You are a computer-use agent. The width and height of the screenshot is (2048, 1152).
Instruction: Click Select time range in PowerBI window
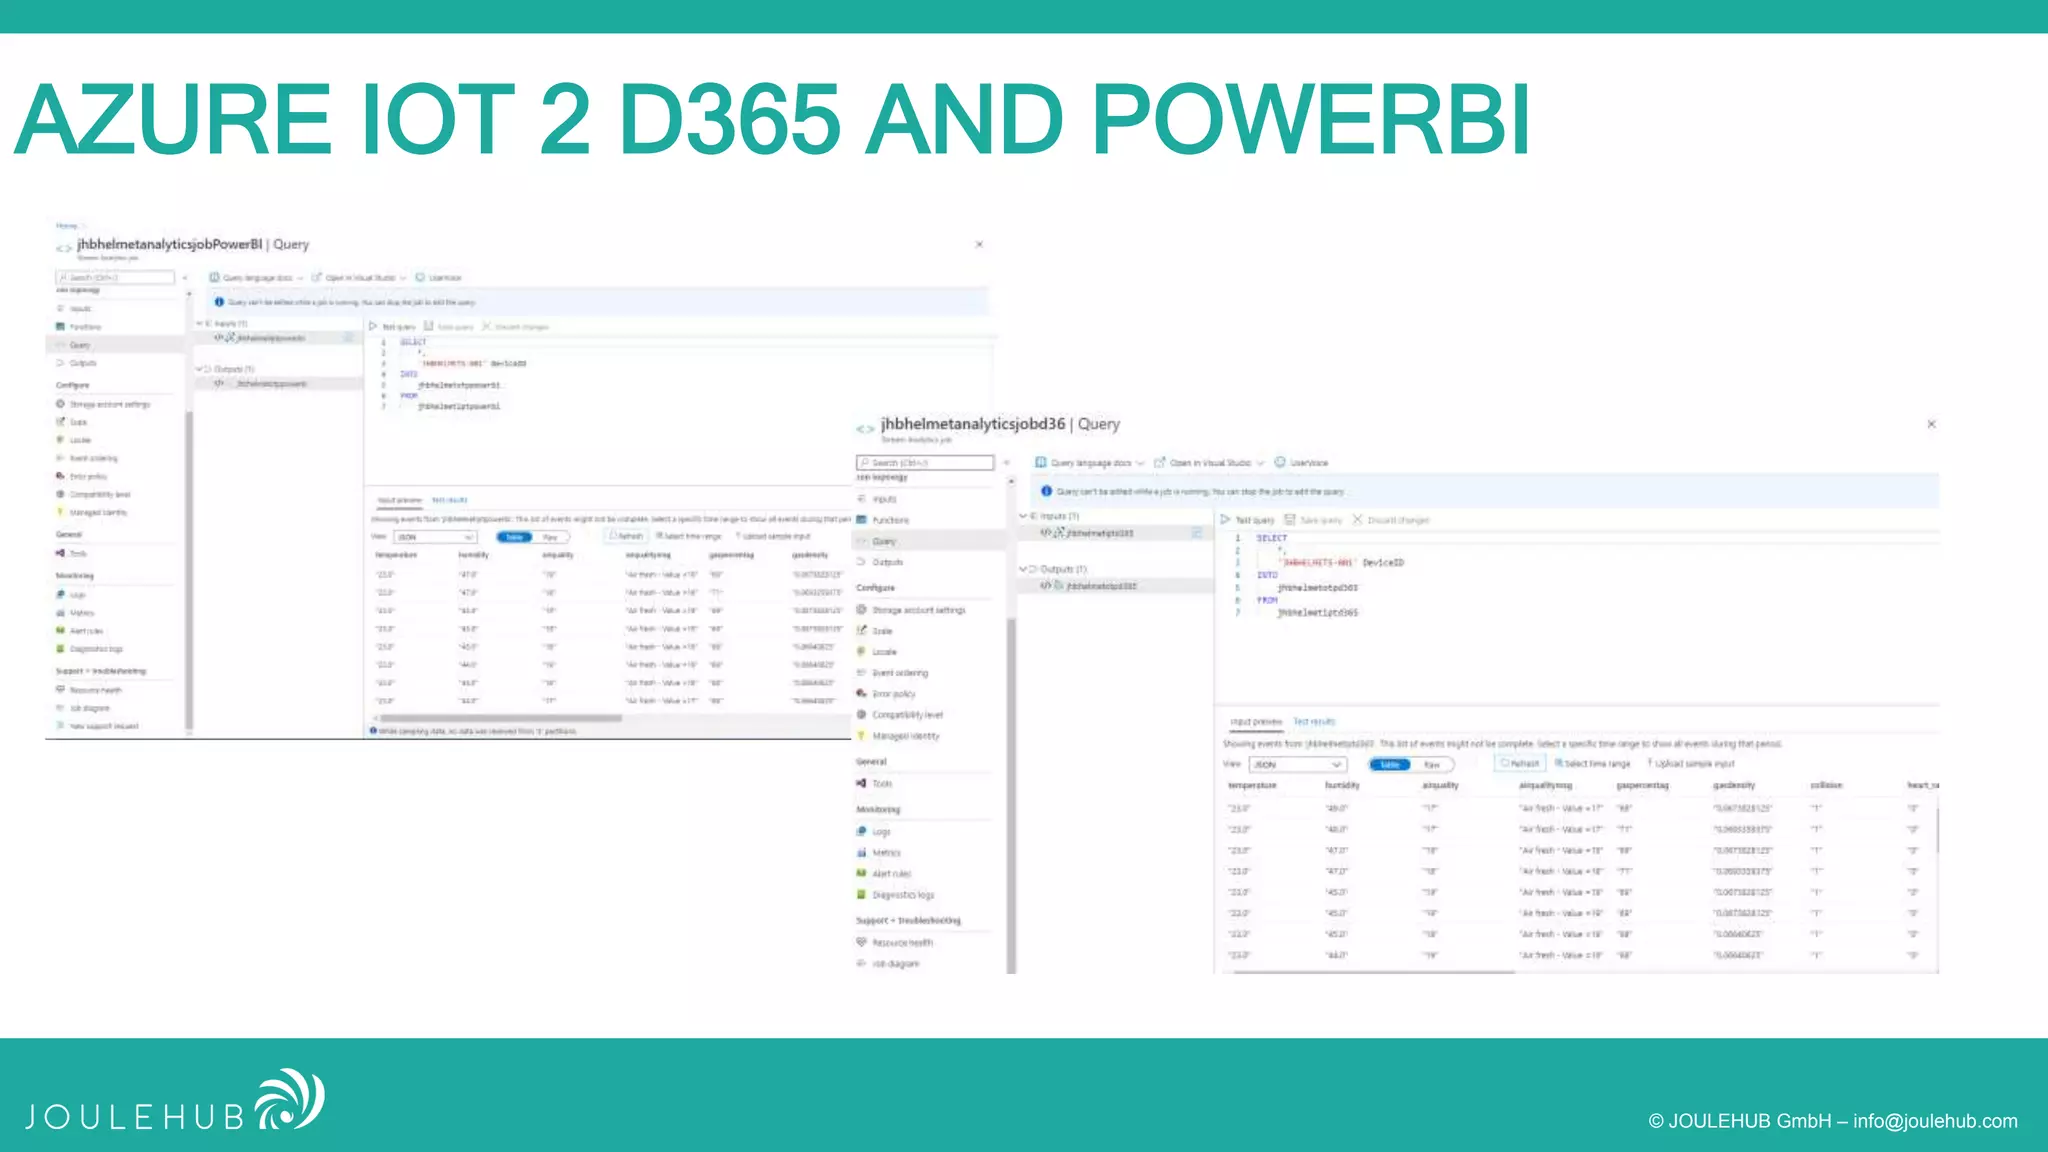tap(689, 537)
